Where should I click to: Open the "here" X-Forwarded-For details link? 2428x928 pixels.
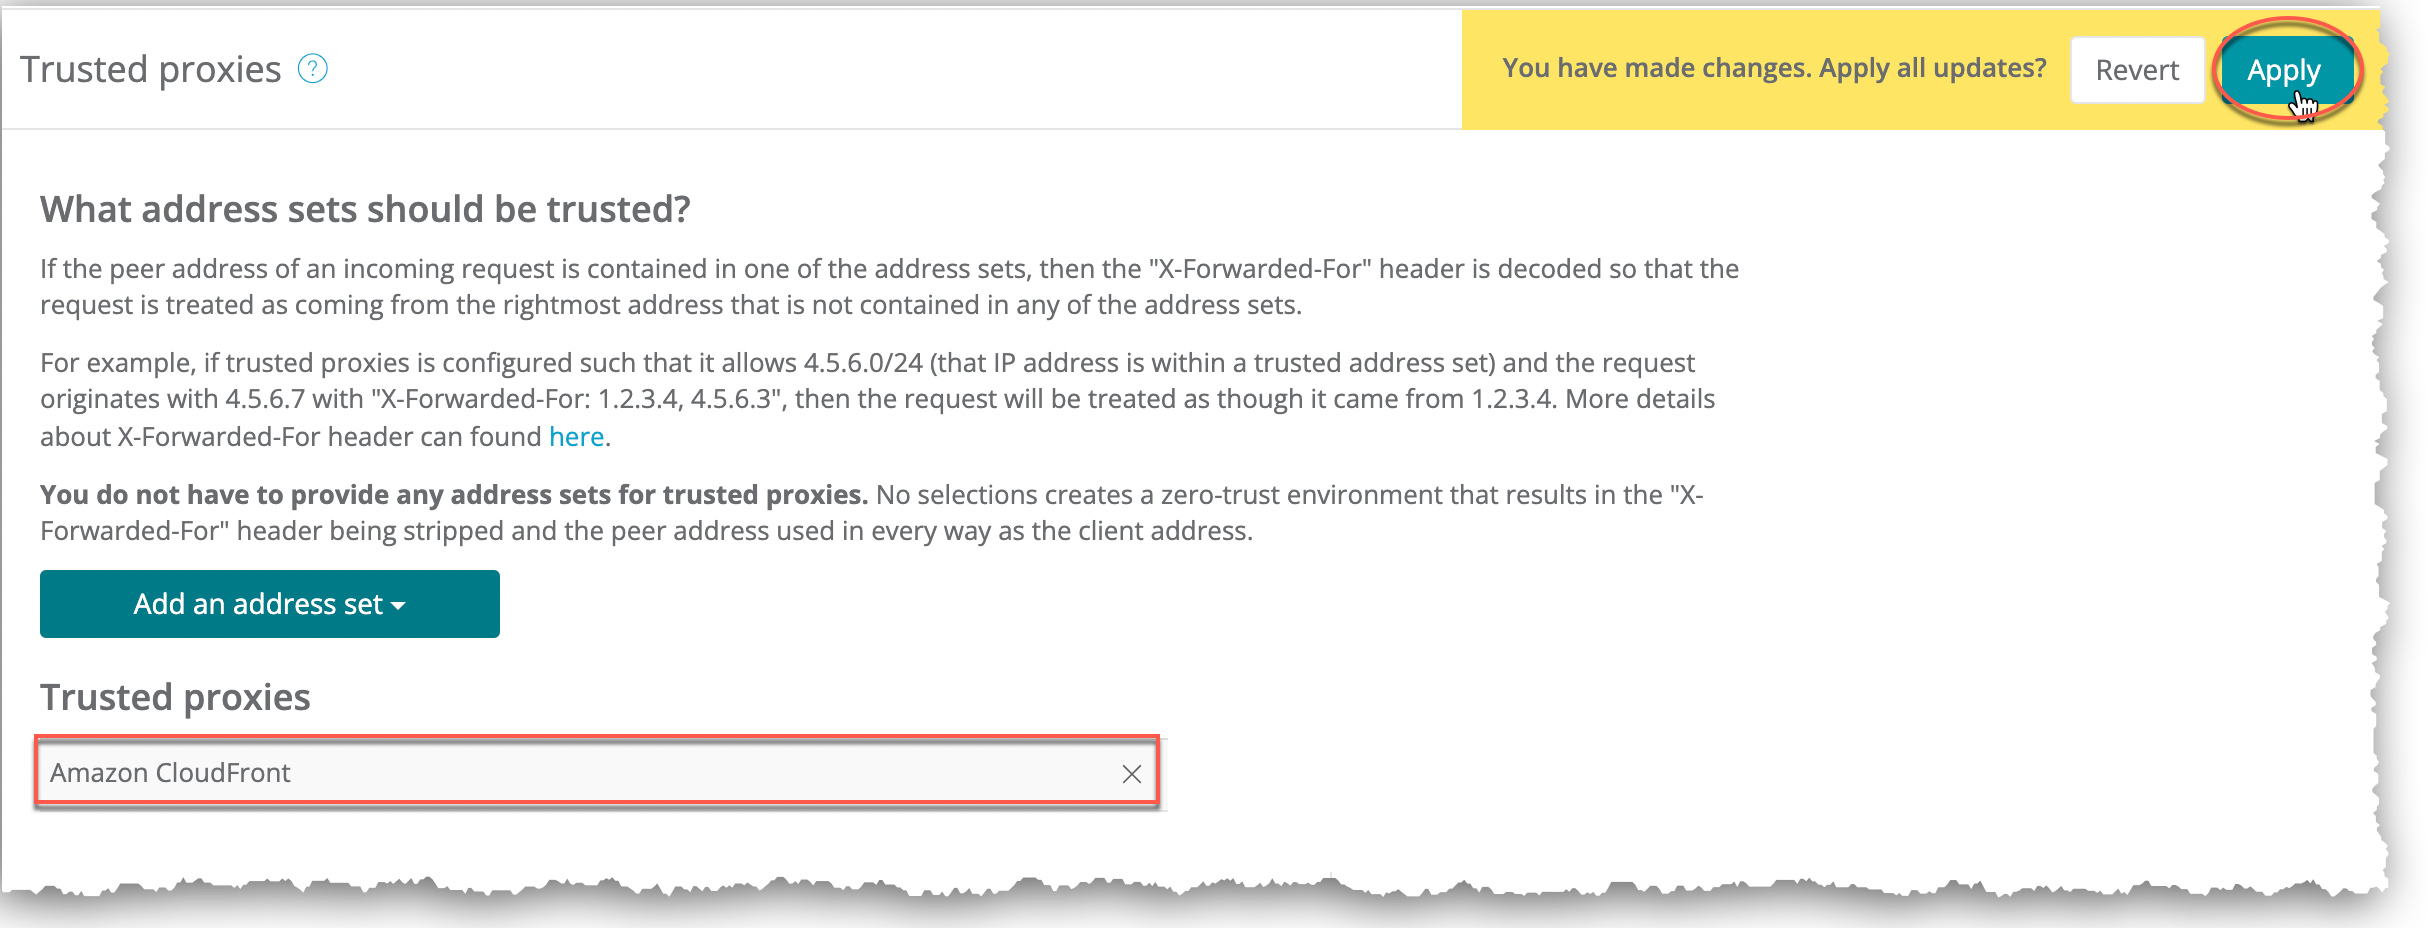(576, 437)
